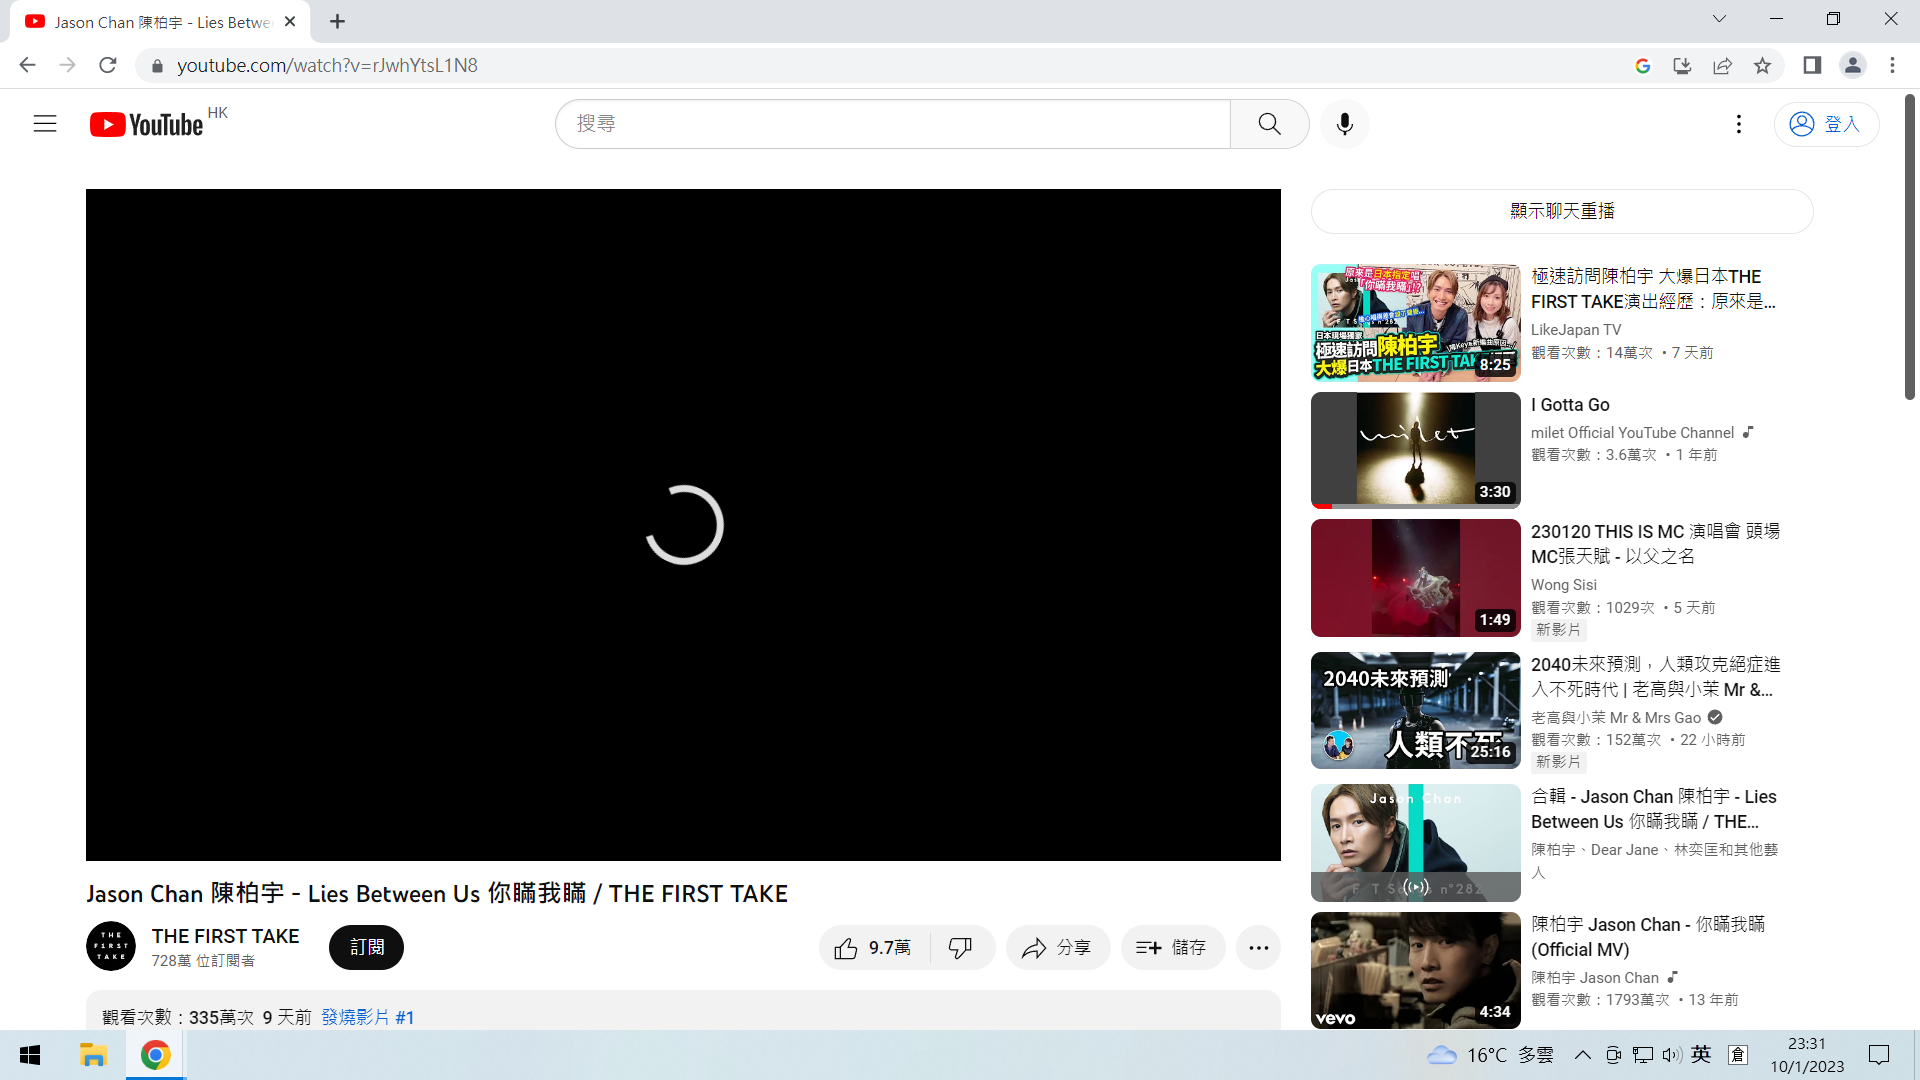This screenshot has width=1920, height=1080.
Task: Dislike the video with thumbs-down icon
Action: click(x=961, y=948)
